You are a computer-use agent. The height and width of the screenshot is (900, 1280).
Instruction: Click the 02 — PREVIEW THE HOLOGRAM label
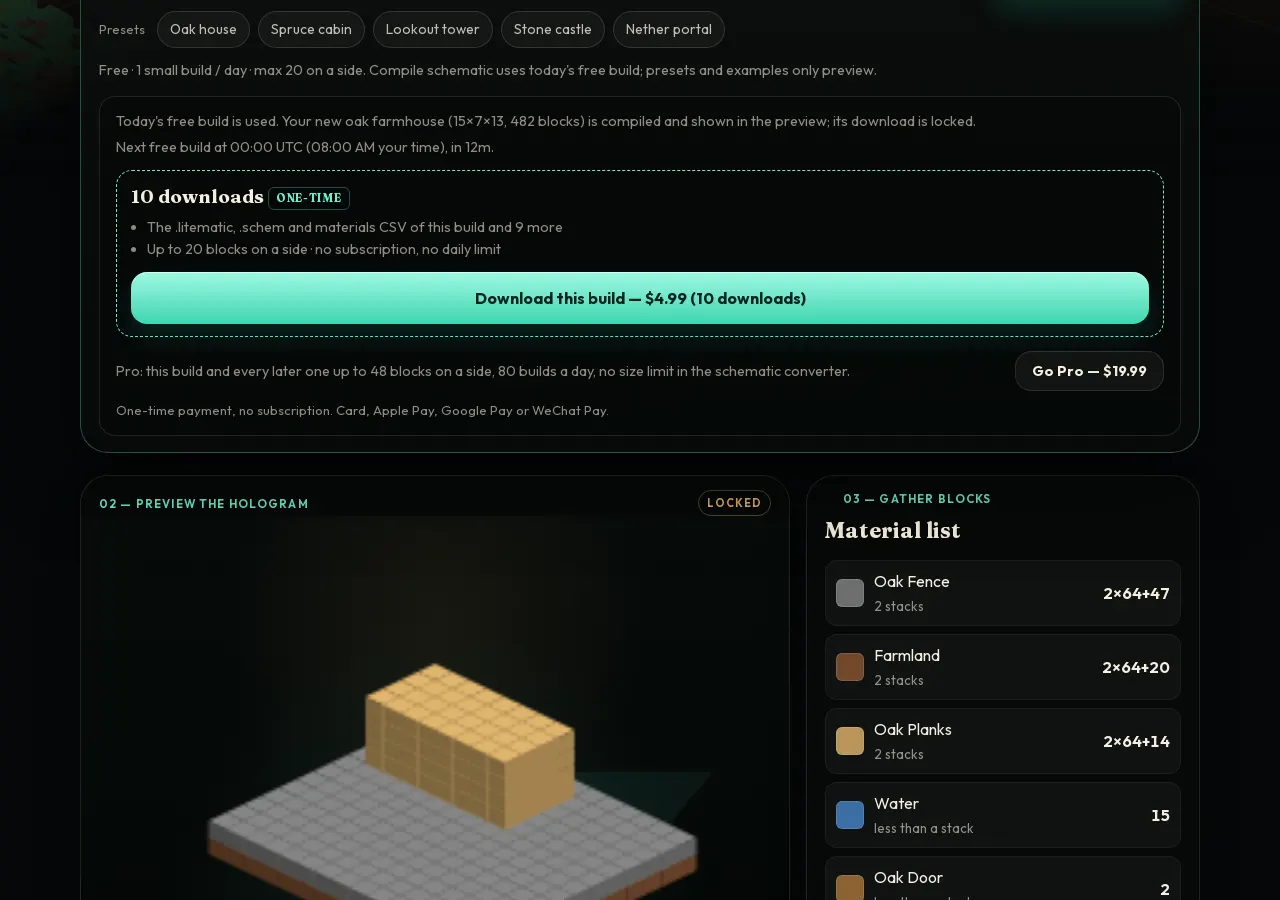[x=204, y=504]
